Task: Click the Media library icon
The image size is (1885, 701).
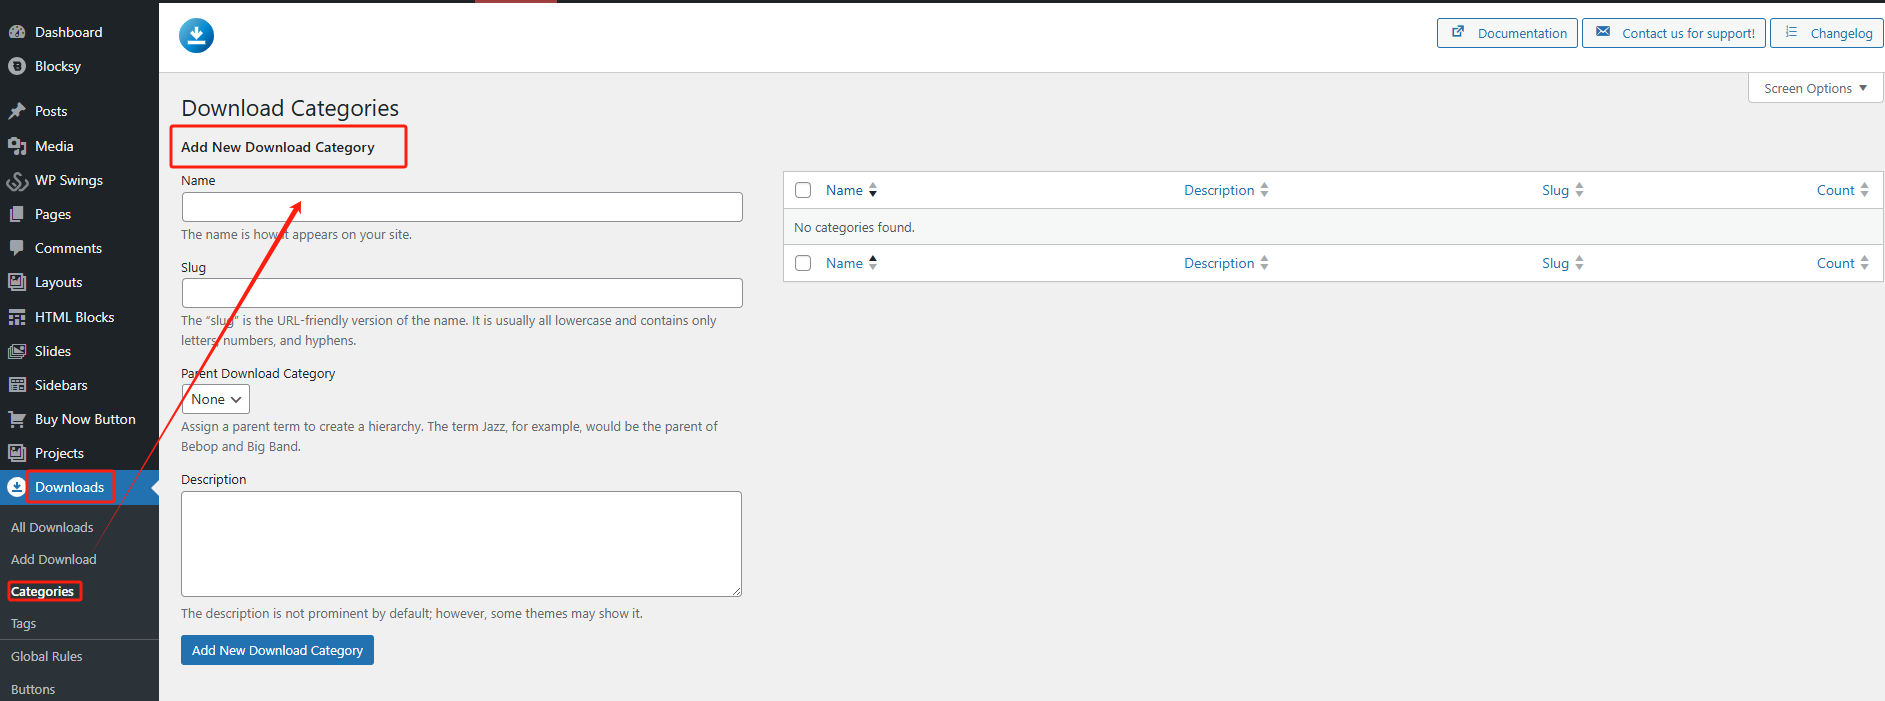Action: (x=17, y=146)
